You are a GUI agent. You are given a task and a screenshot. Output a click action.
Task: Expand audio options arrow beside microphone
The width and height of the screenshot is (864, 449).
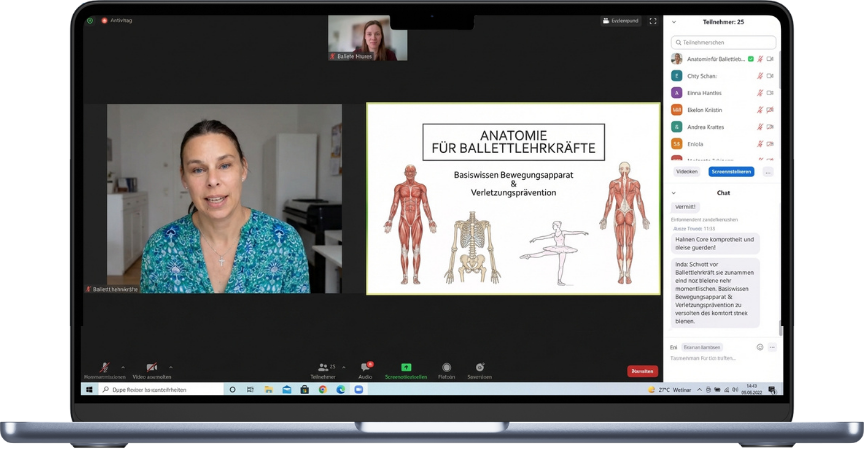click(122, 367)
